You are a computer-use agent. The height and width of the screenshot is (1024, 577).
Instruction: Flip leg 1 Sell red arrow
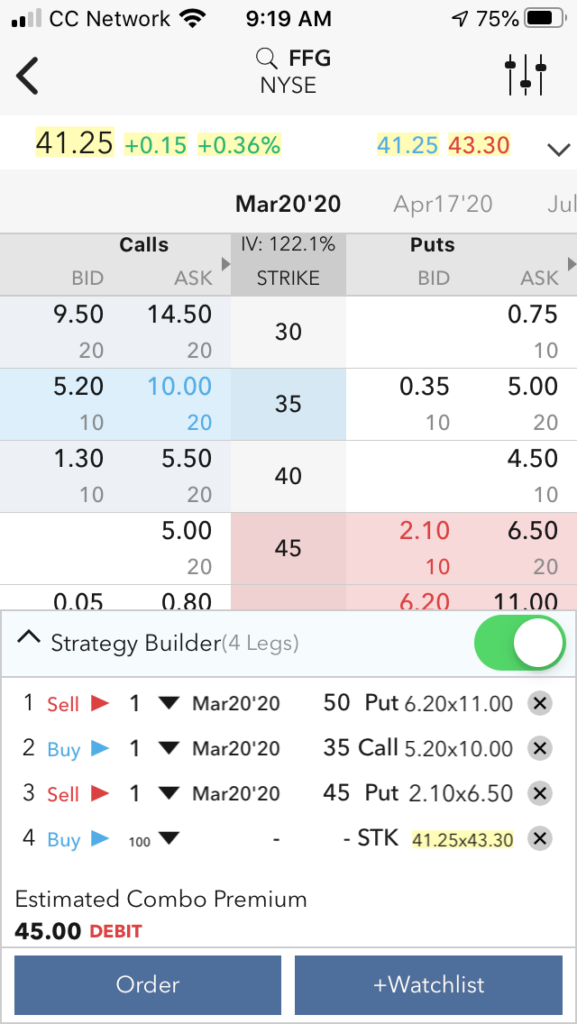tap(99, 704)
